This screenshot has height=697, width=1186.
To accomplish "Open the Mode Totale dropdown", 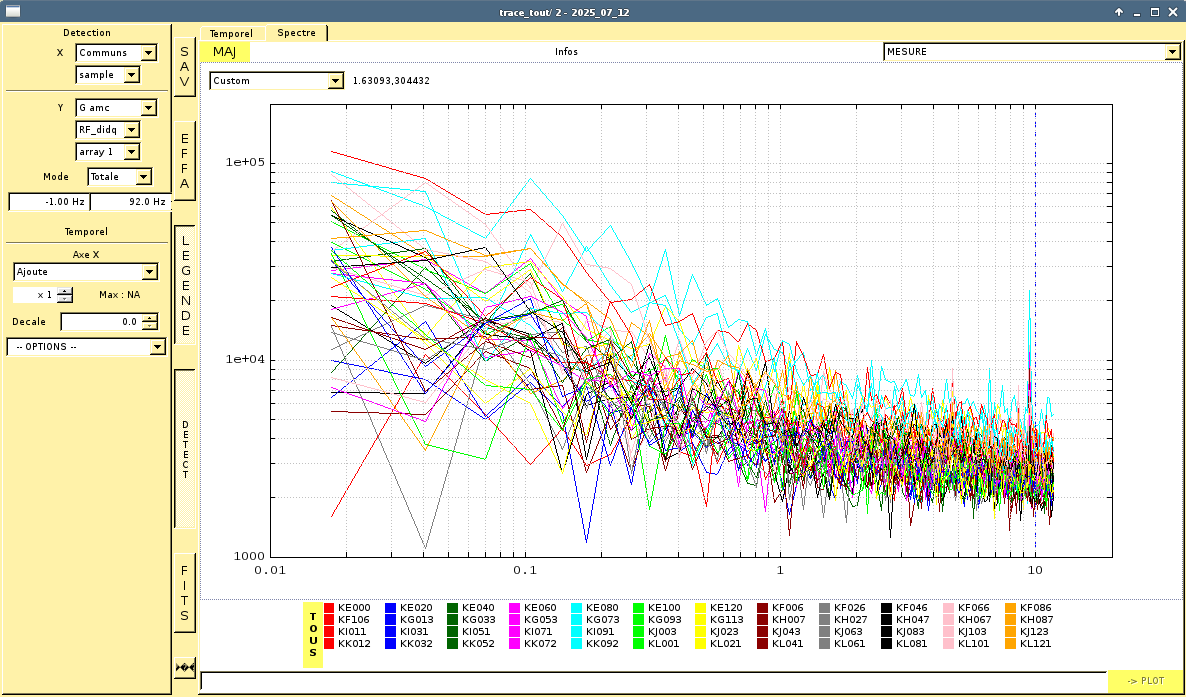I will click(119, 177).
